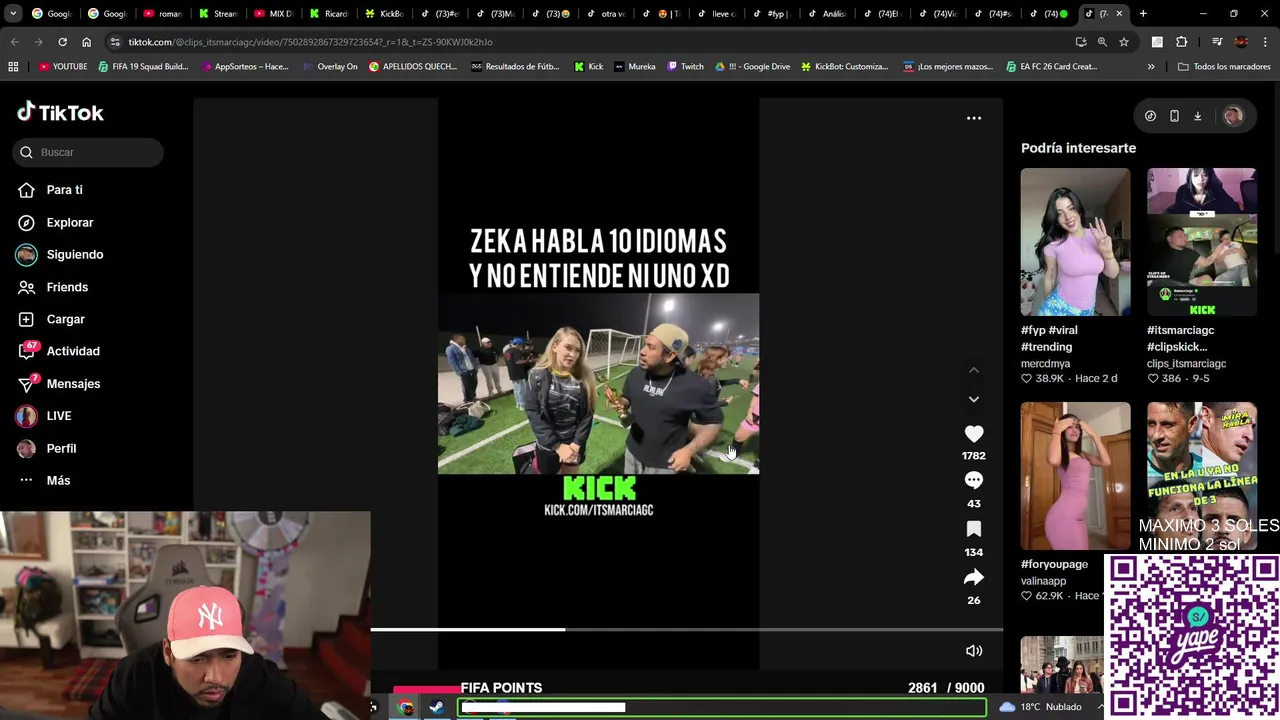Go to previous video arrow
Viewport: 1280px width, 720px height.
click(x=974, y=370)
